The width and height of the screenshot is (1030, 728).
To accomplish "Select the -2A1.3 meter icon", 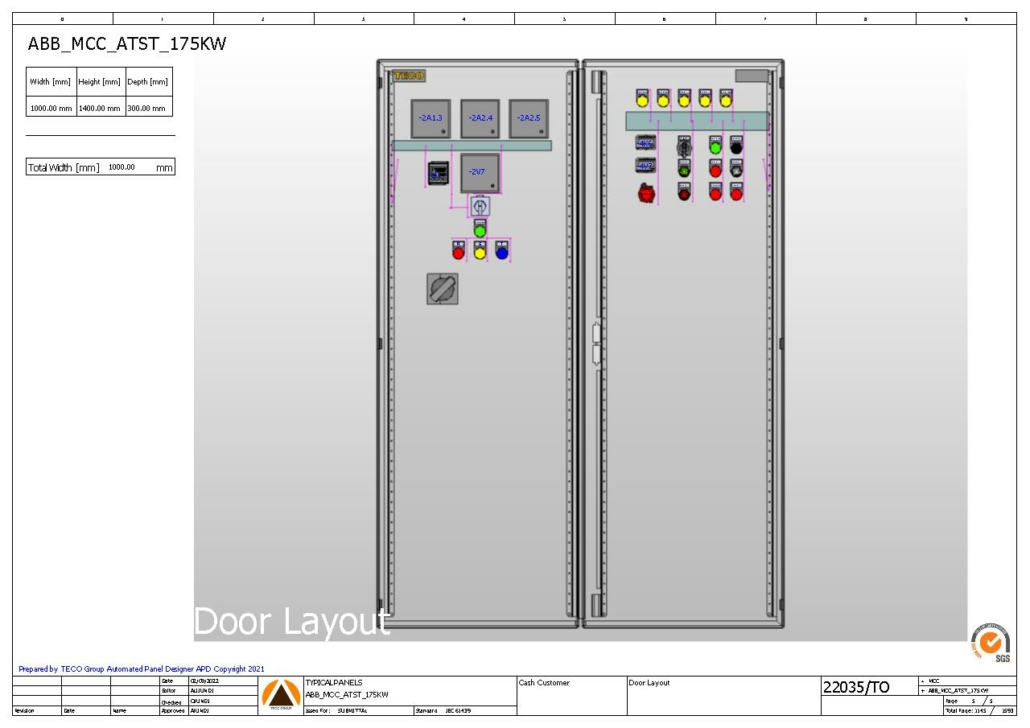I will [430, 117].
